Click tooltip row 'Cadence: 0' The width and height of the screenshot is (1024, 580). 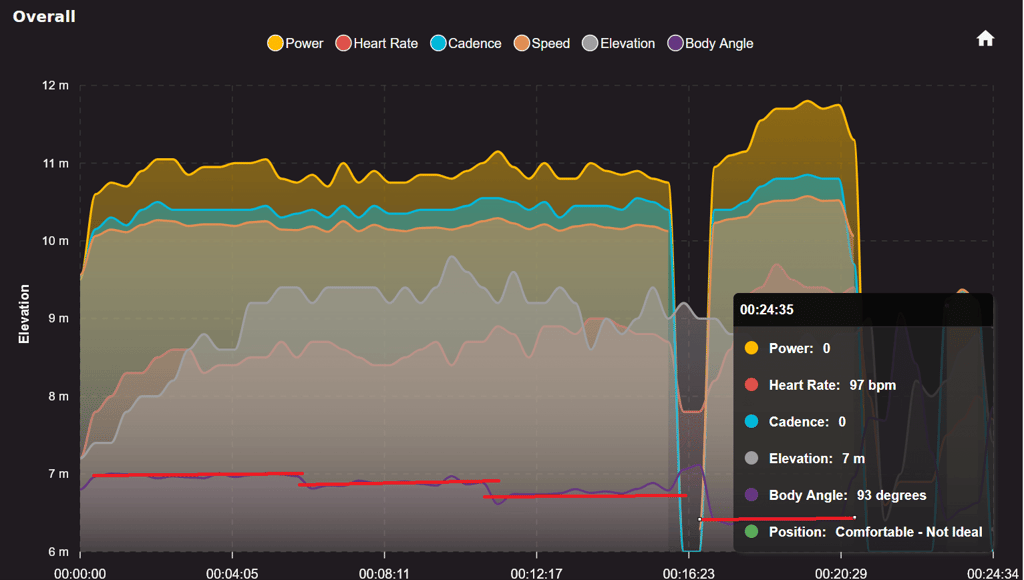pyautogui.click(x=795, y=422)
